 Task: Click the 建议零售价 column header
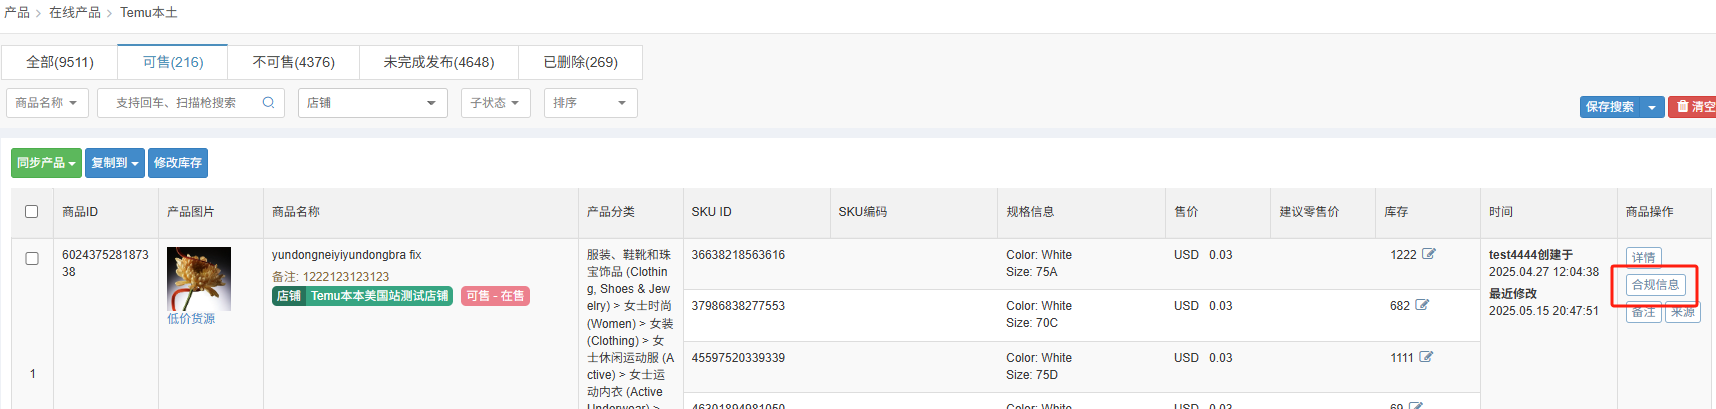pos(1309,212)
